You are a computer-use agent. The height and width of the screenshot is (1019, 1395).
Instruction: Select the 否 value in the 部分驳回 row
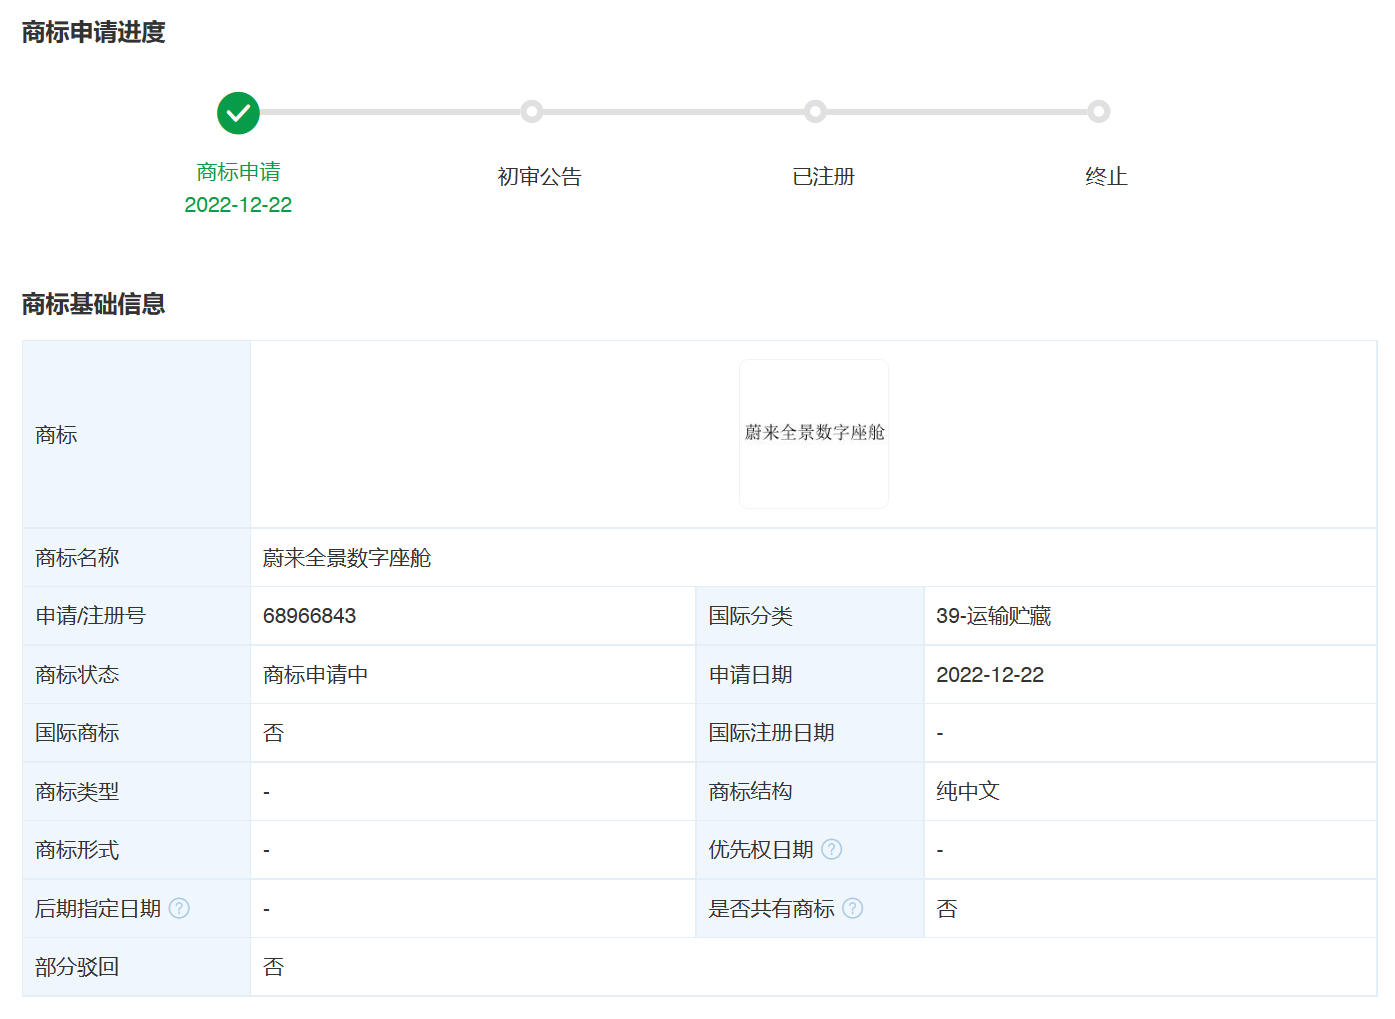coord(274,967)
